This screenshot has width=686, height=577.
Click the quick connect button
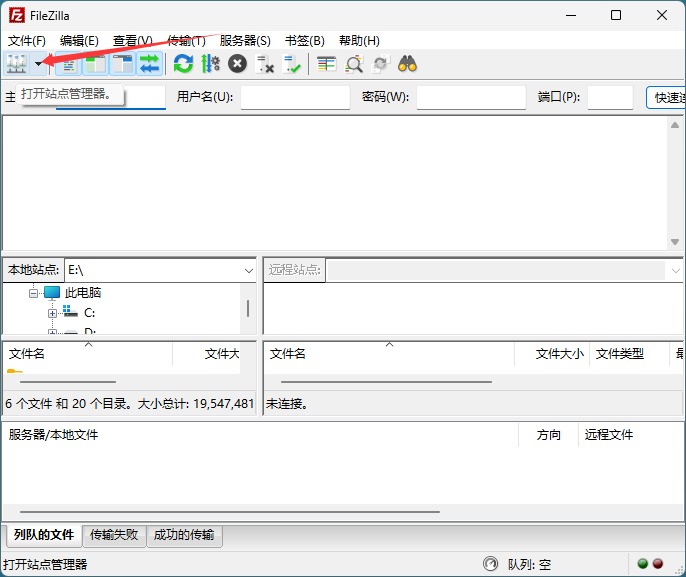click(x=666, y=97)
